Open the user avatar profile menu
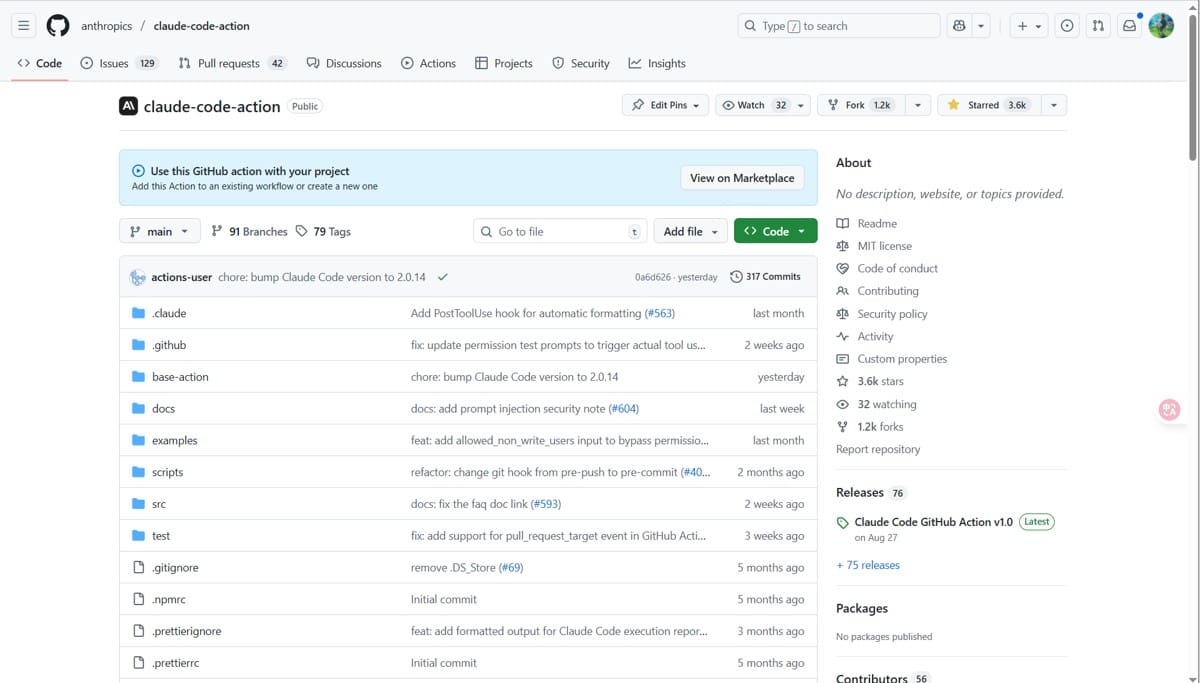 click(1161, 26)
